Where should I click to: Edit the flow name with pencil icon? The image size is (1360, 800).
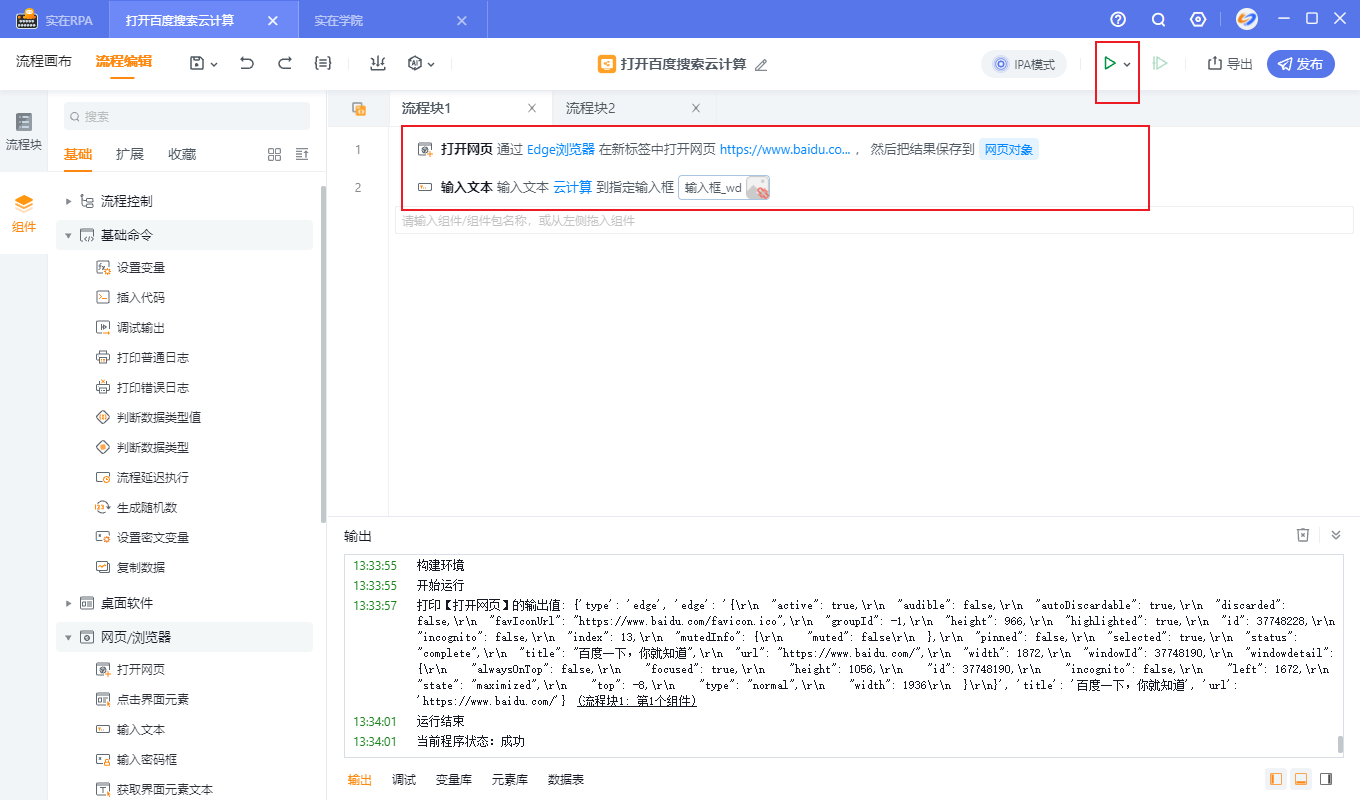pyautogui.click(x=761, y=65)
